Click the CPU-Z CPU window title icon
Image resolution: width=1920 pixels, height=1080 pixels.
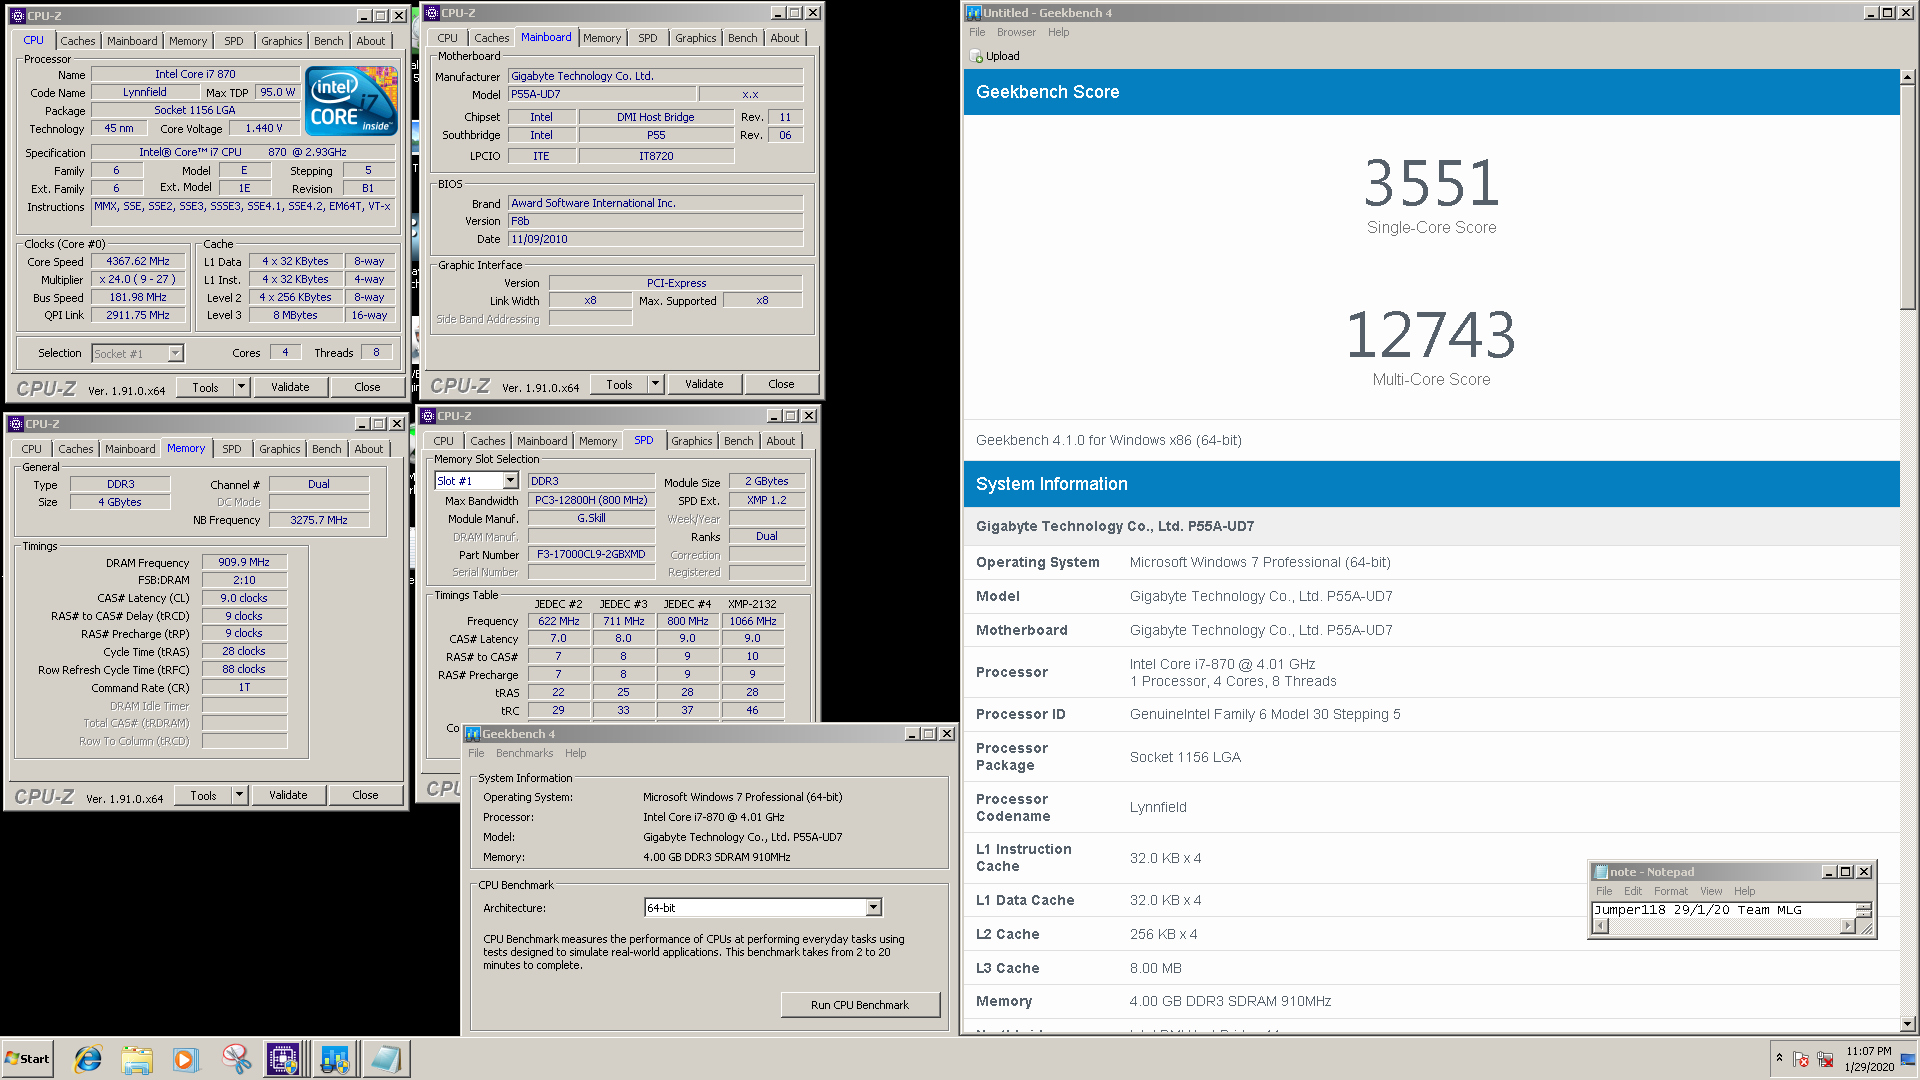(18, 16)
